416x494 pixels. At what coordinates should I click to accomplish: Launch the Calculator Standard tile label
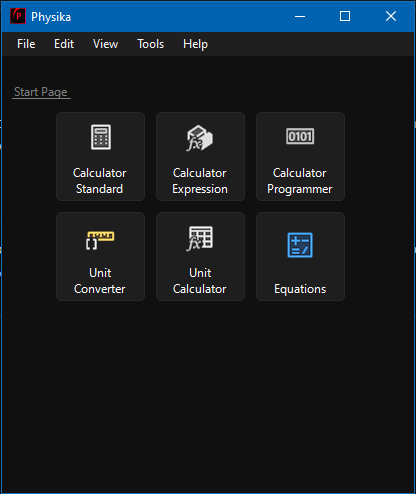coord(100,181)
